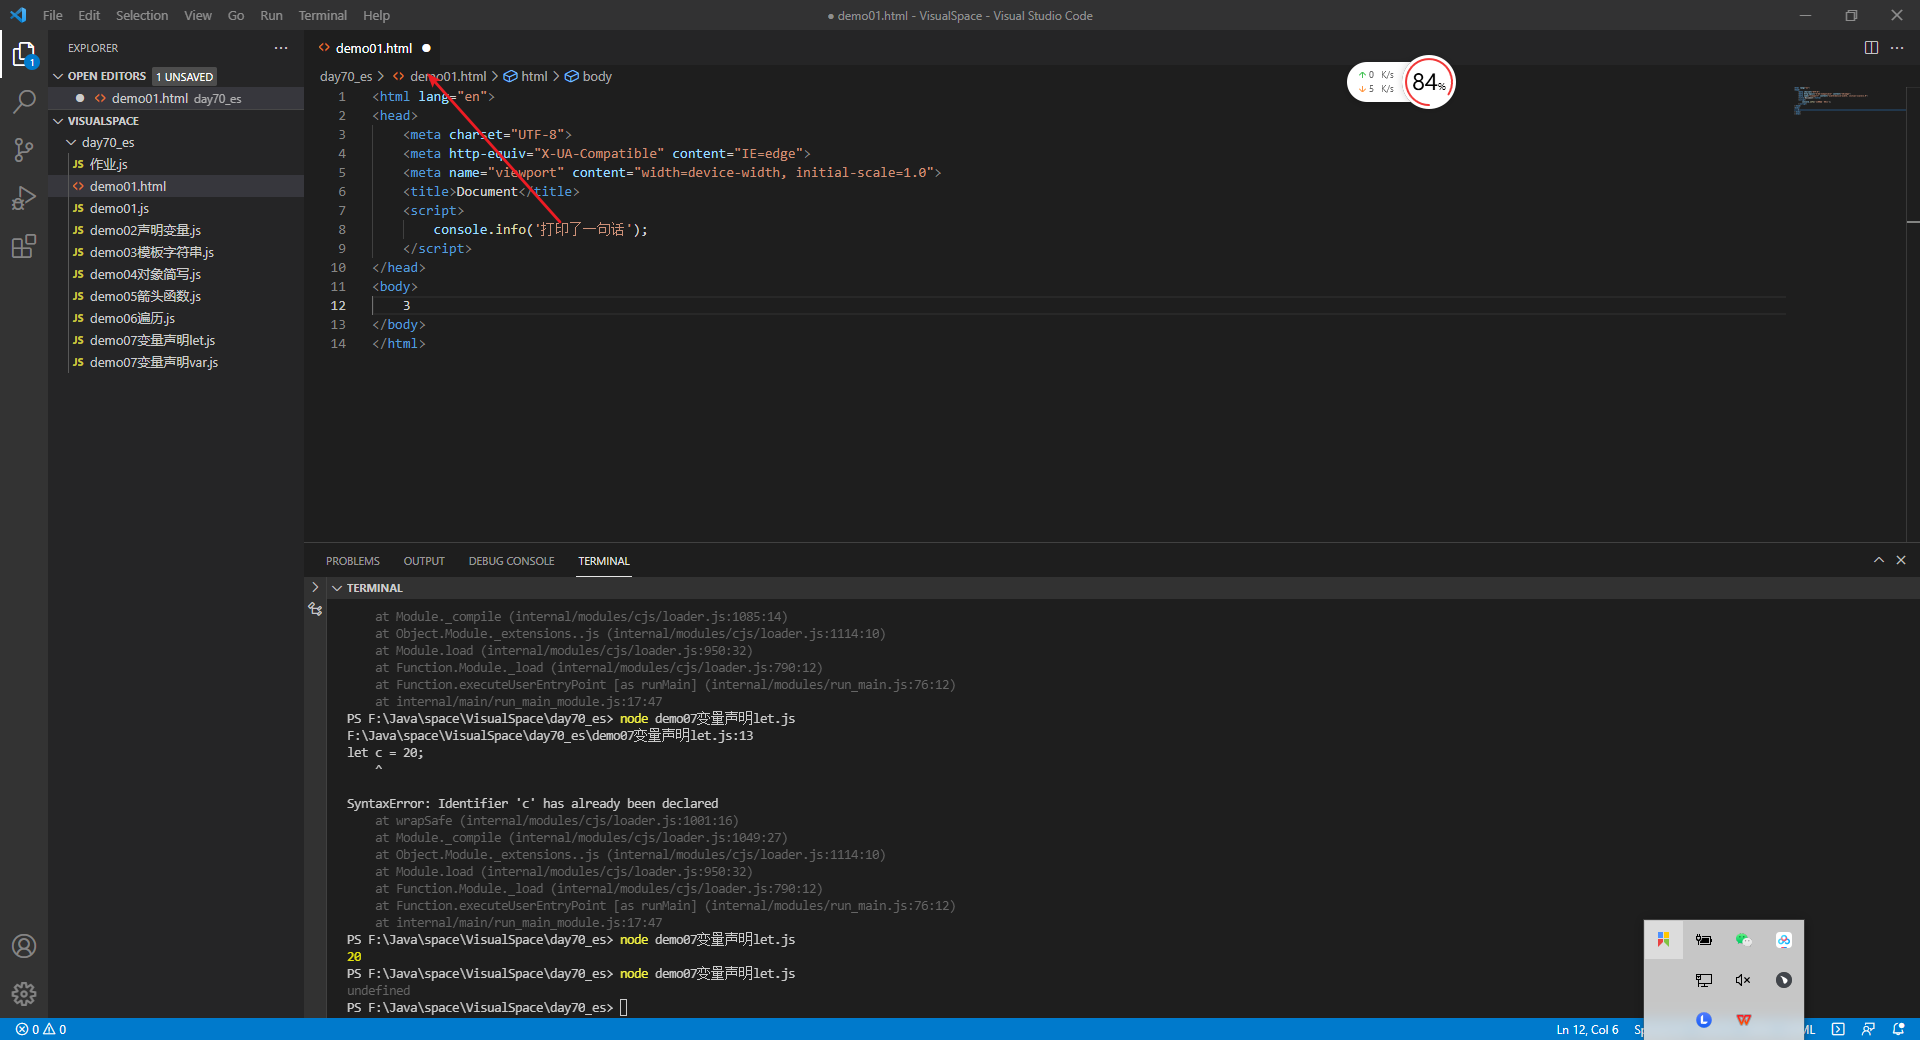Collapse the day70_es folder

pos(71,142)
